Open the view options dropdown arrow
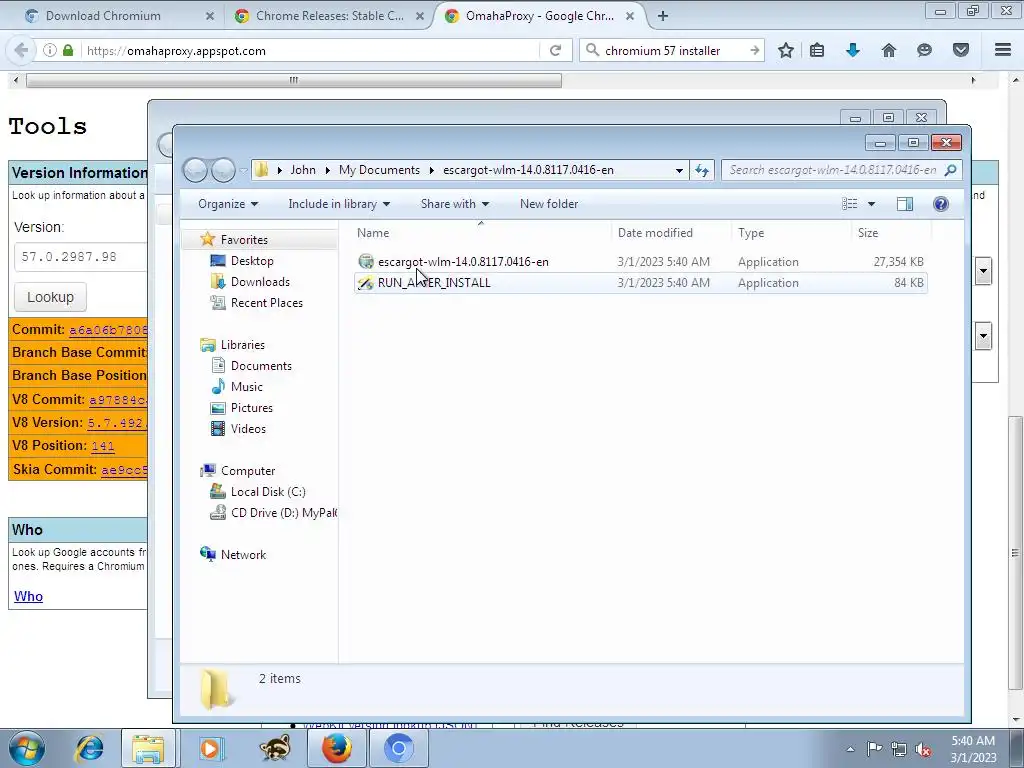Viewport: 1024px width, 768px height. click(871, 204)
